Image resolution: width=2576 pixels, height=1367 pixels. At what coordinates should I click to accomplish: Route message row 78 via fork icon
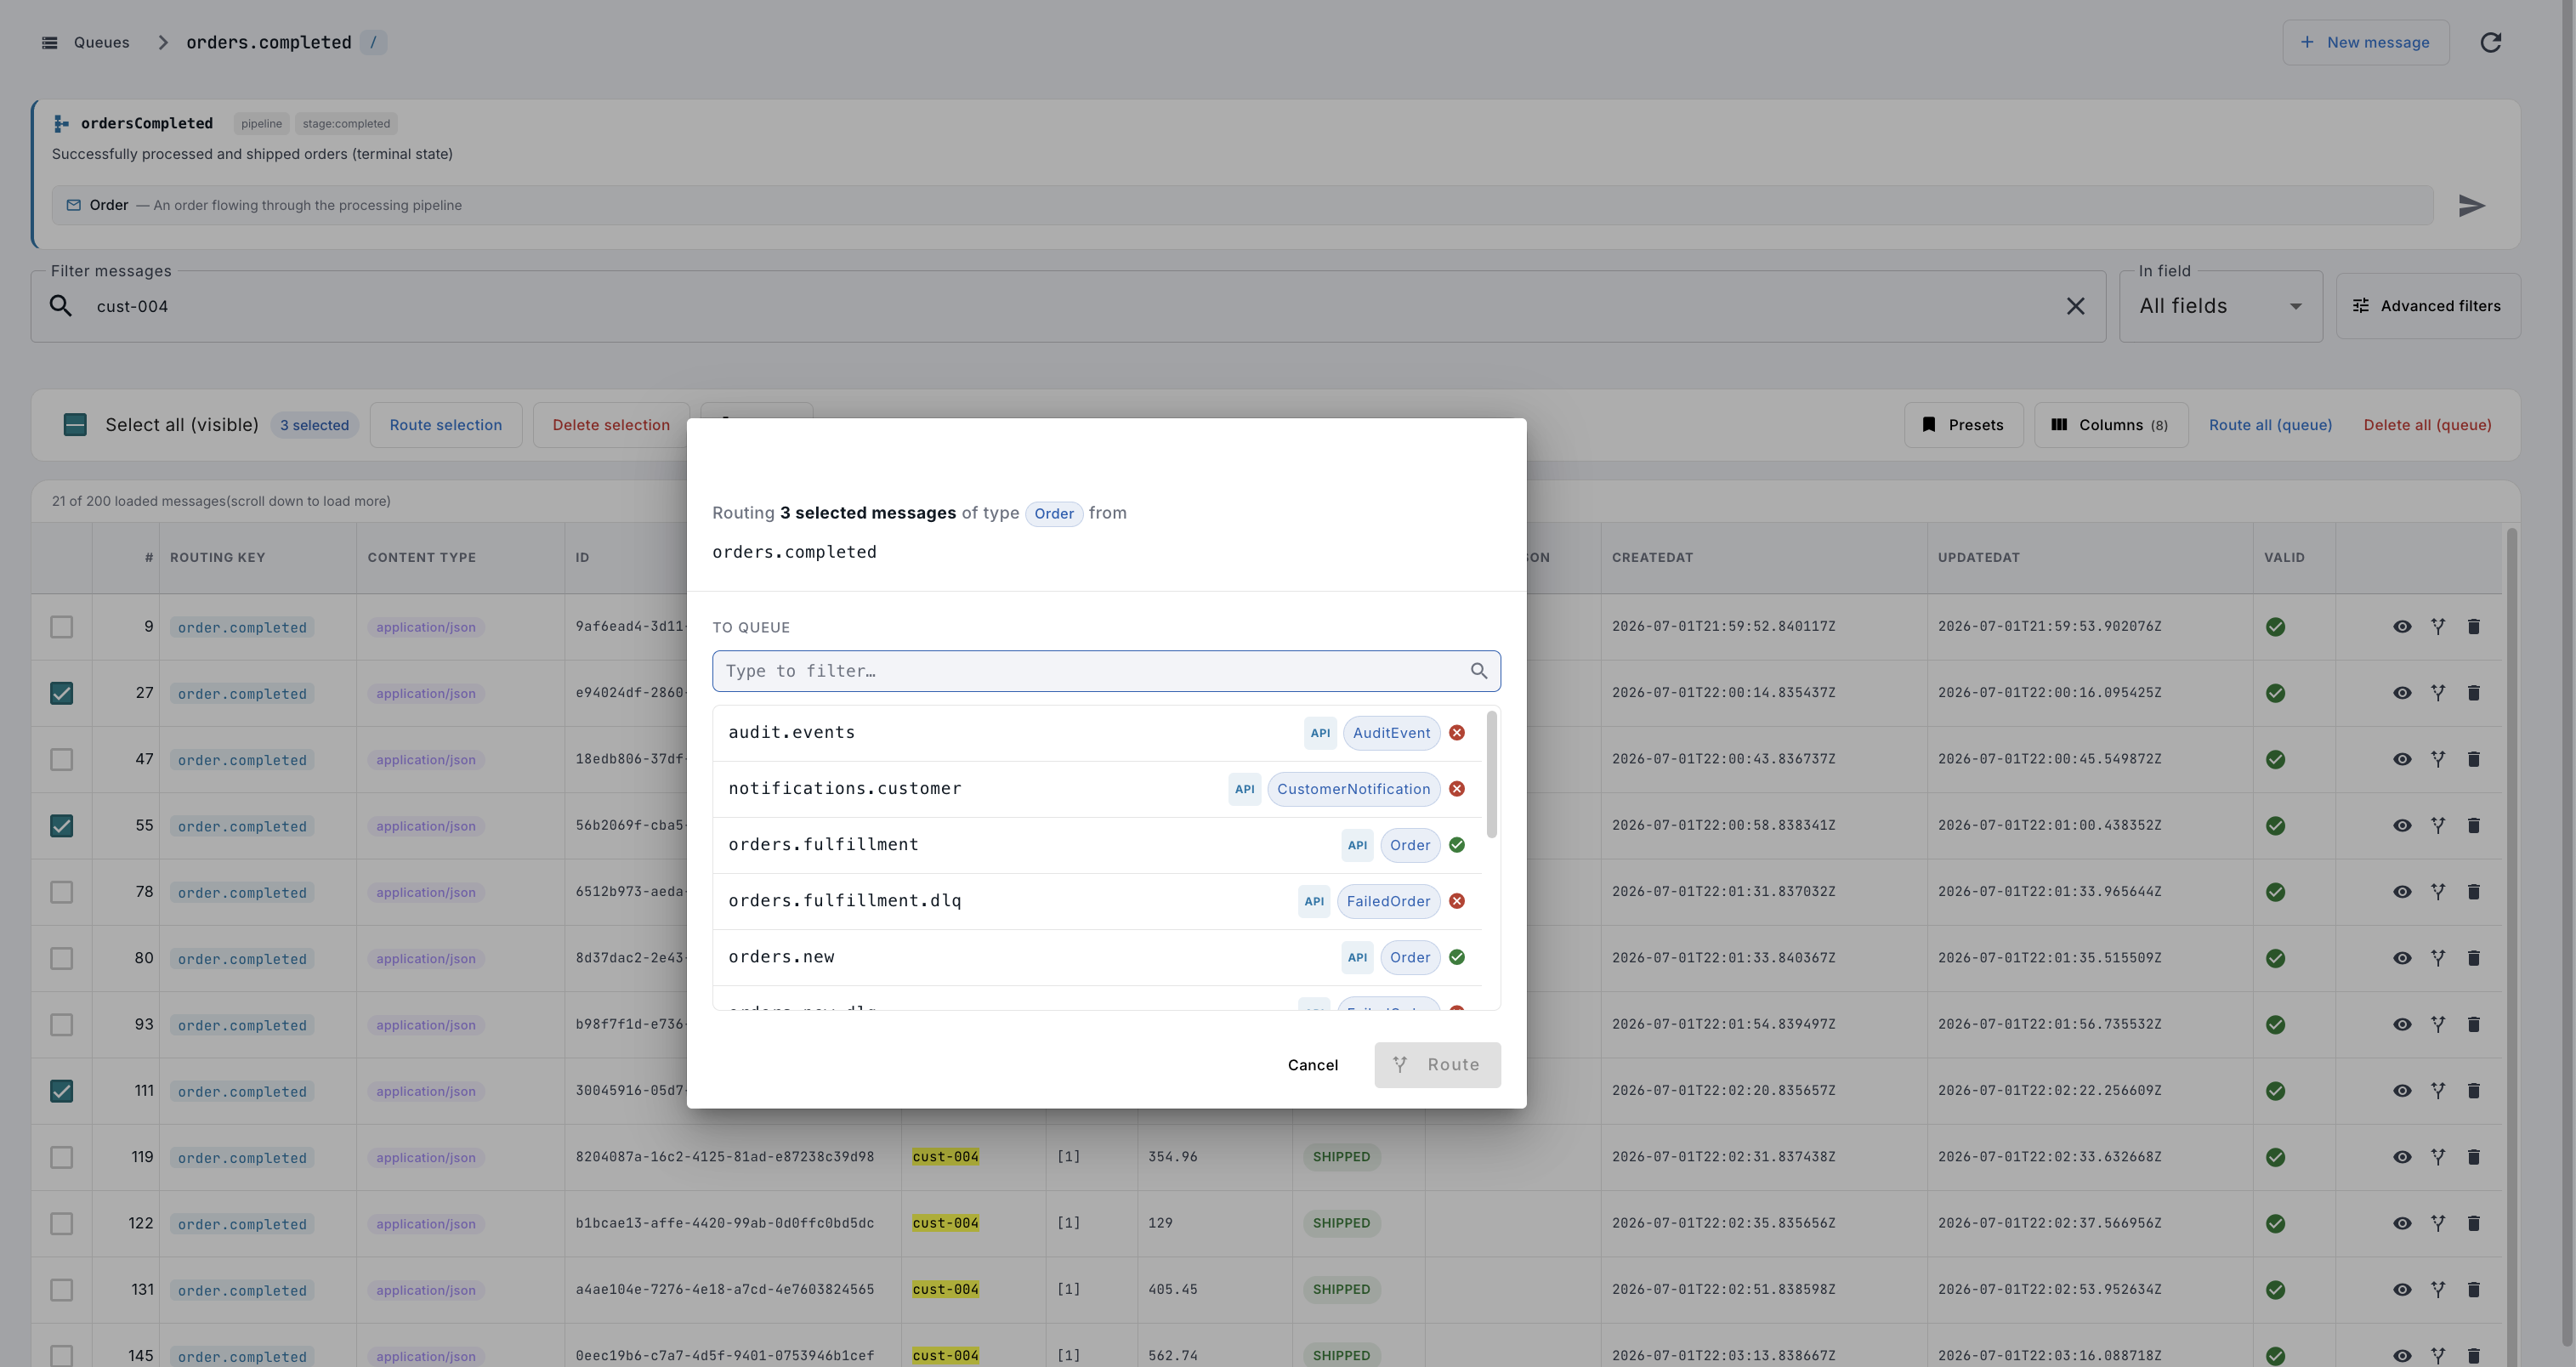pyautogui.click(x=2438, y=892)
